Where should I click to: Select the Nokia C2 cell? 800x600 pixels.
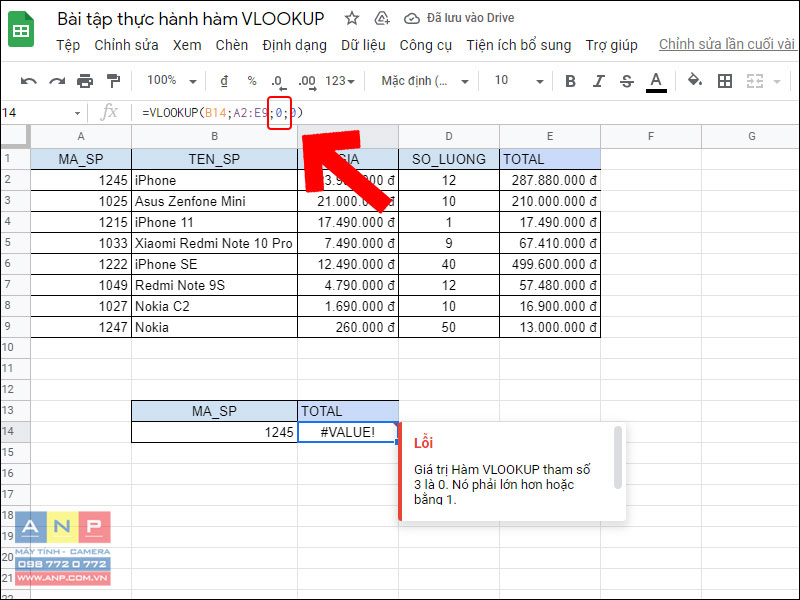214,307
